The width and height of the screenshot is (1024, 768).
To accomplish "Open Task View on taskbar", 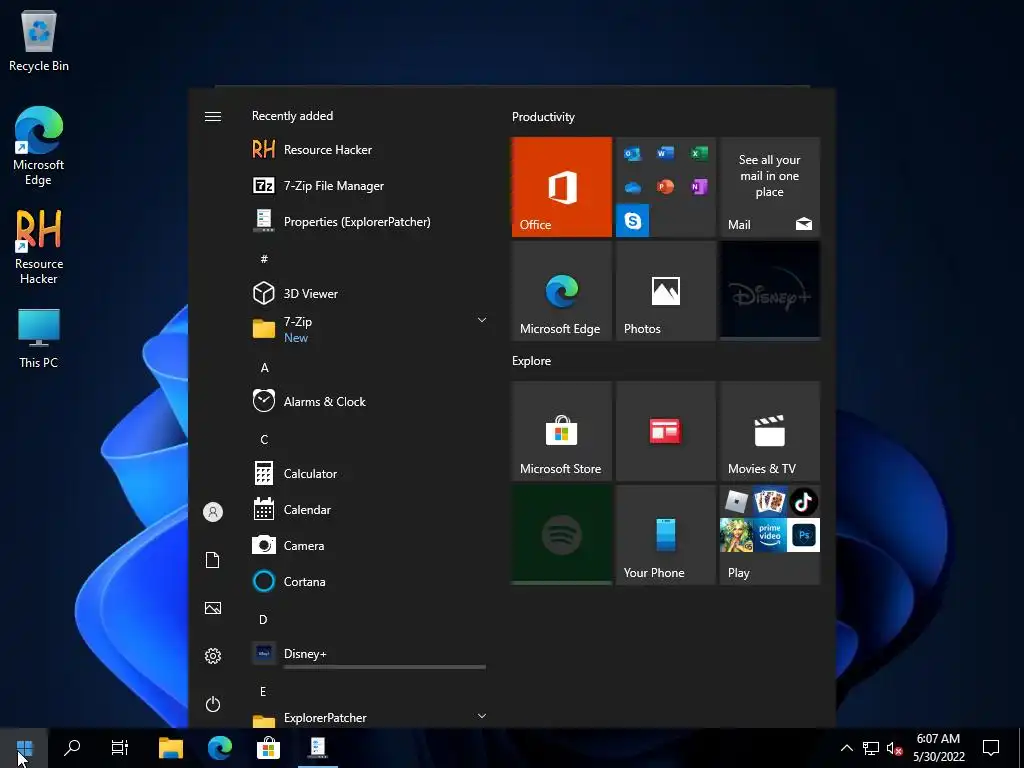I will pyautogui.click(x=120, y=748).
